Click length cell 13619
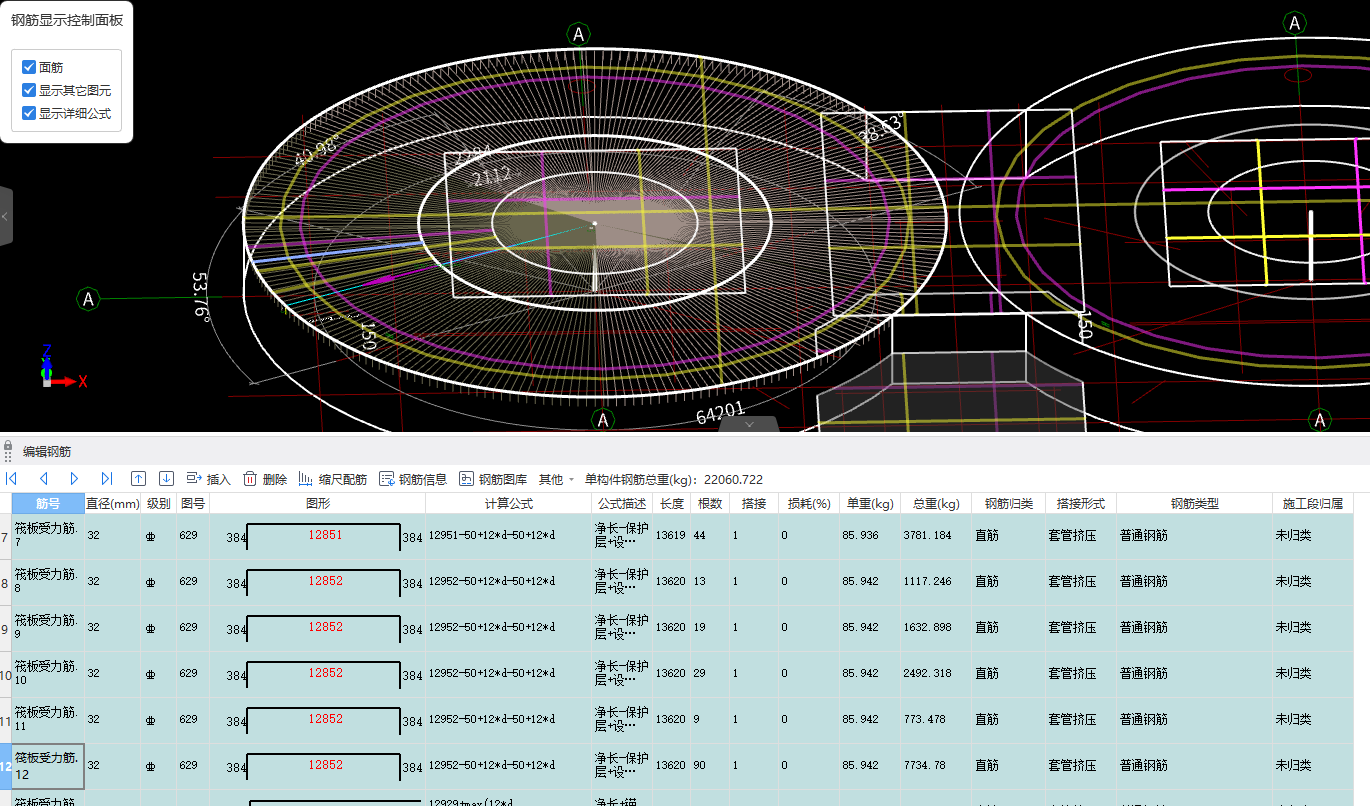The image size is (1370, 806). pos(671,536)
